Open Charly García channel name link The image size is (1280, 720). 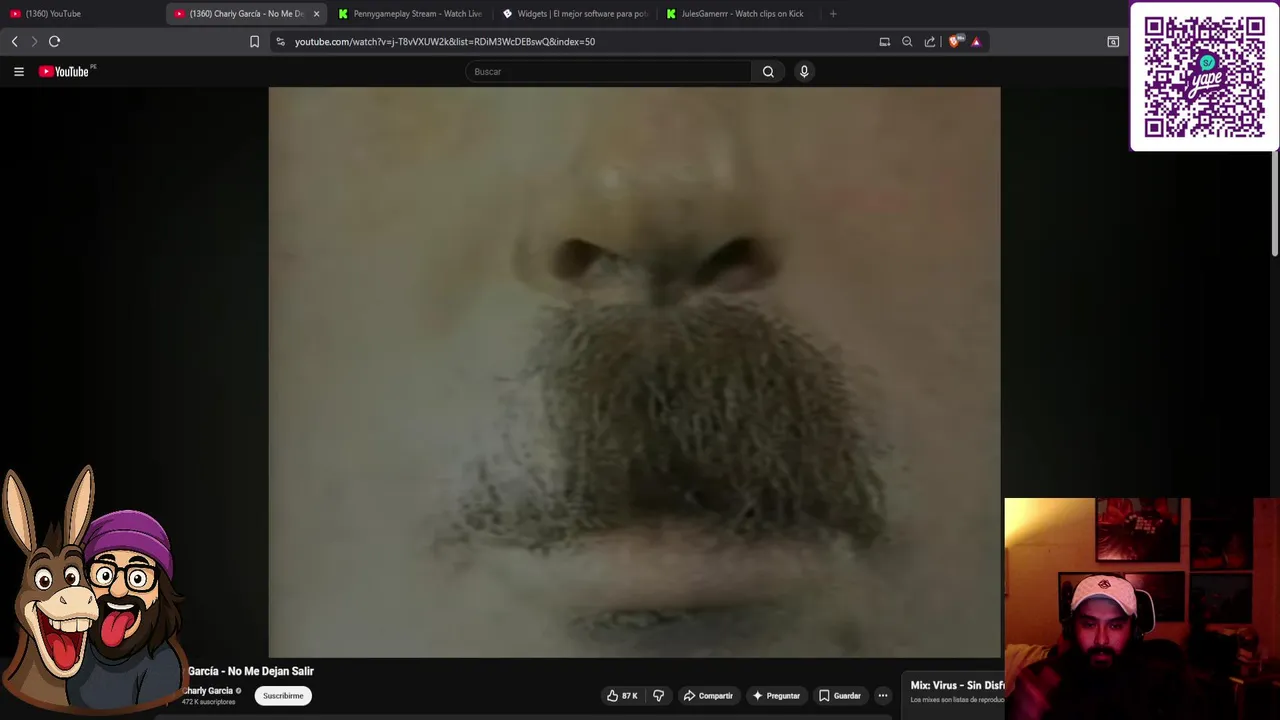pyautogui.click(x=209, y=691)
